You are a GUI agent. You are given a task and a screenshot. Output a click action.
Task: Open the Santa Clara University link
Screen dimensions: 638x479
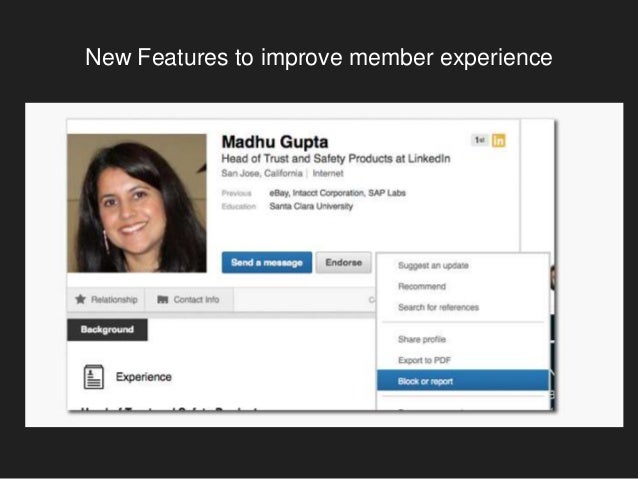(x=311, y=206)
